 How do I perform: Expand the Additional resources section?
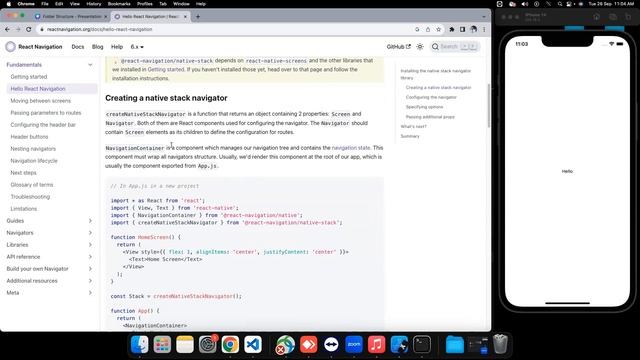click(90, 281)
